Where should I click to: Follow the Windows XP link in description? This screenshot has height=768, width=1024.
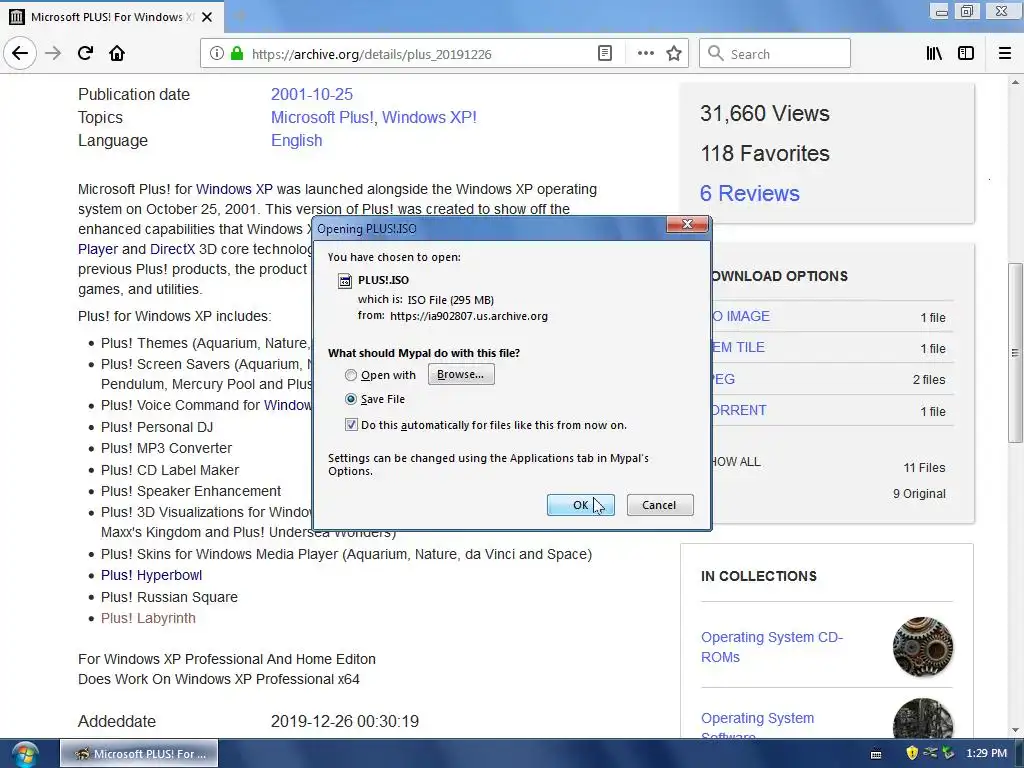tap(234, 189)
